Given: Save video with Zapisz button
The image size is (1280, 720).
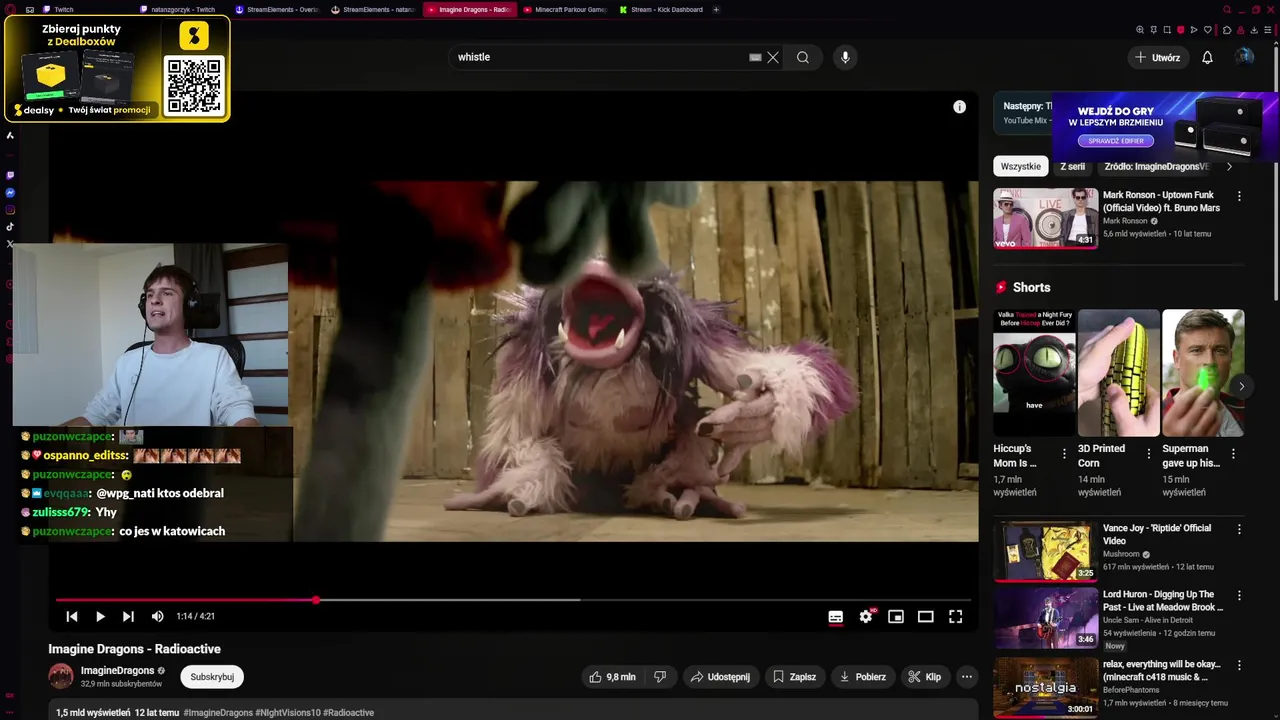Looking at the screenshot, I should click(x=795, y=677).
